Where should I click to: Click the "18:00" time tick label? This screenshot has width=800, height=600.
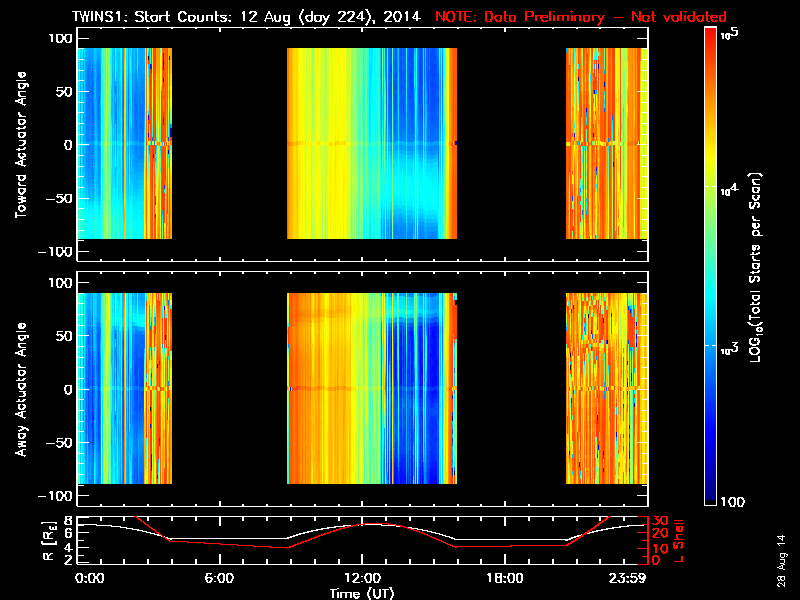[x=505, y=579]
